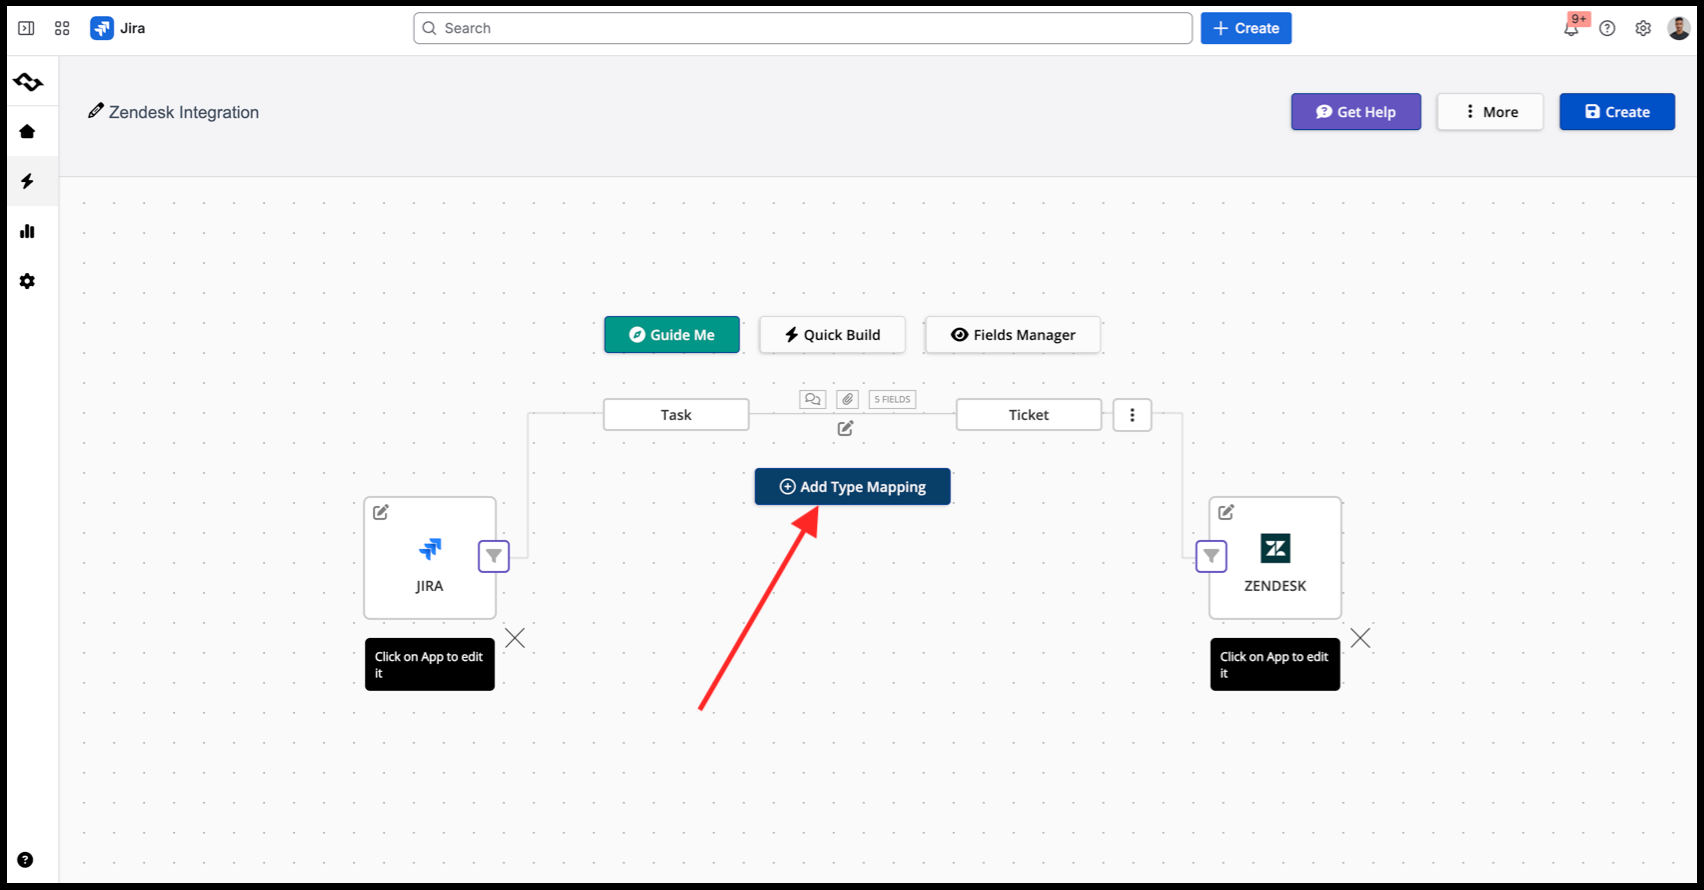This screenshot has width=1704, height=890.
Task: Dismiss the tooltip under the JIRA card
Action: click(515, 638)
